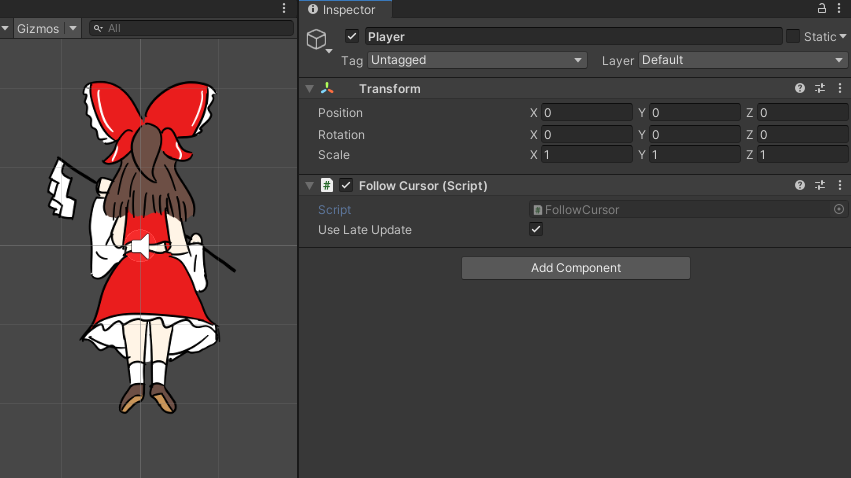The width and height of the screenshot is (851, 478).
Task: Click the Rotation Y field
Action: [695, 134]
